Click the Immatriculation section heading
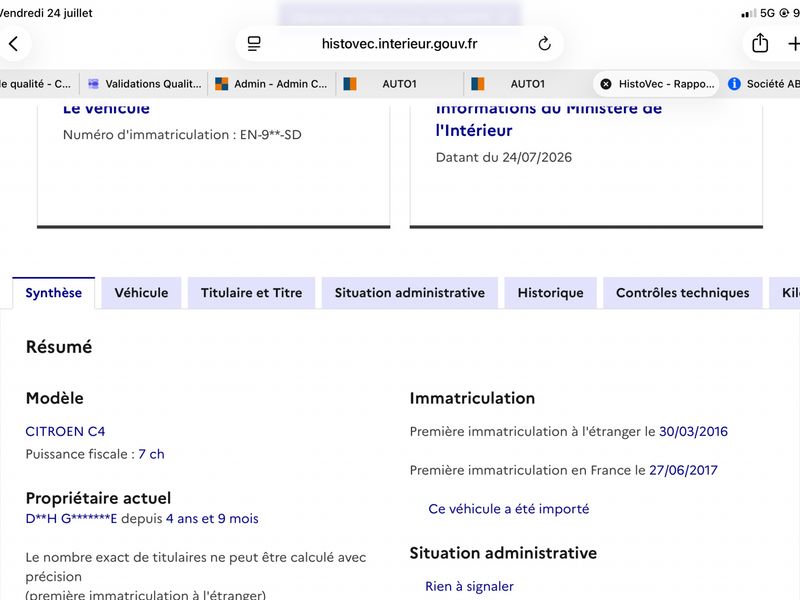Image resolution: width=800 pixels, height=600 pixels. (x=472, y=398)
